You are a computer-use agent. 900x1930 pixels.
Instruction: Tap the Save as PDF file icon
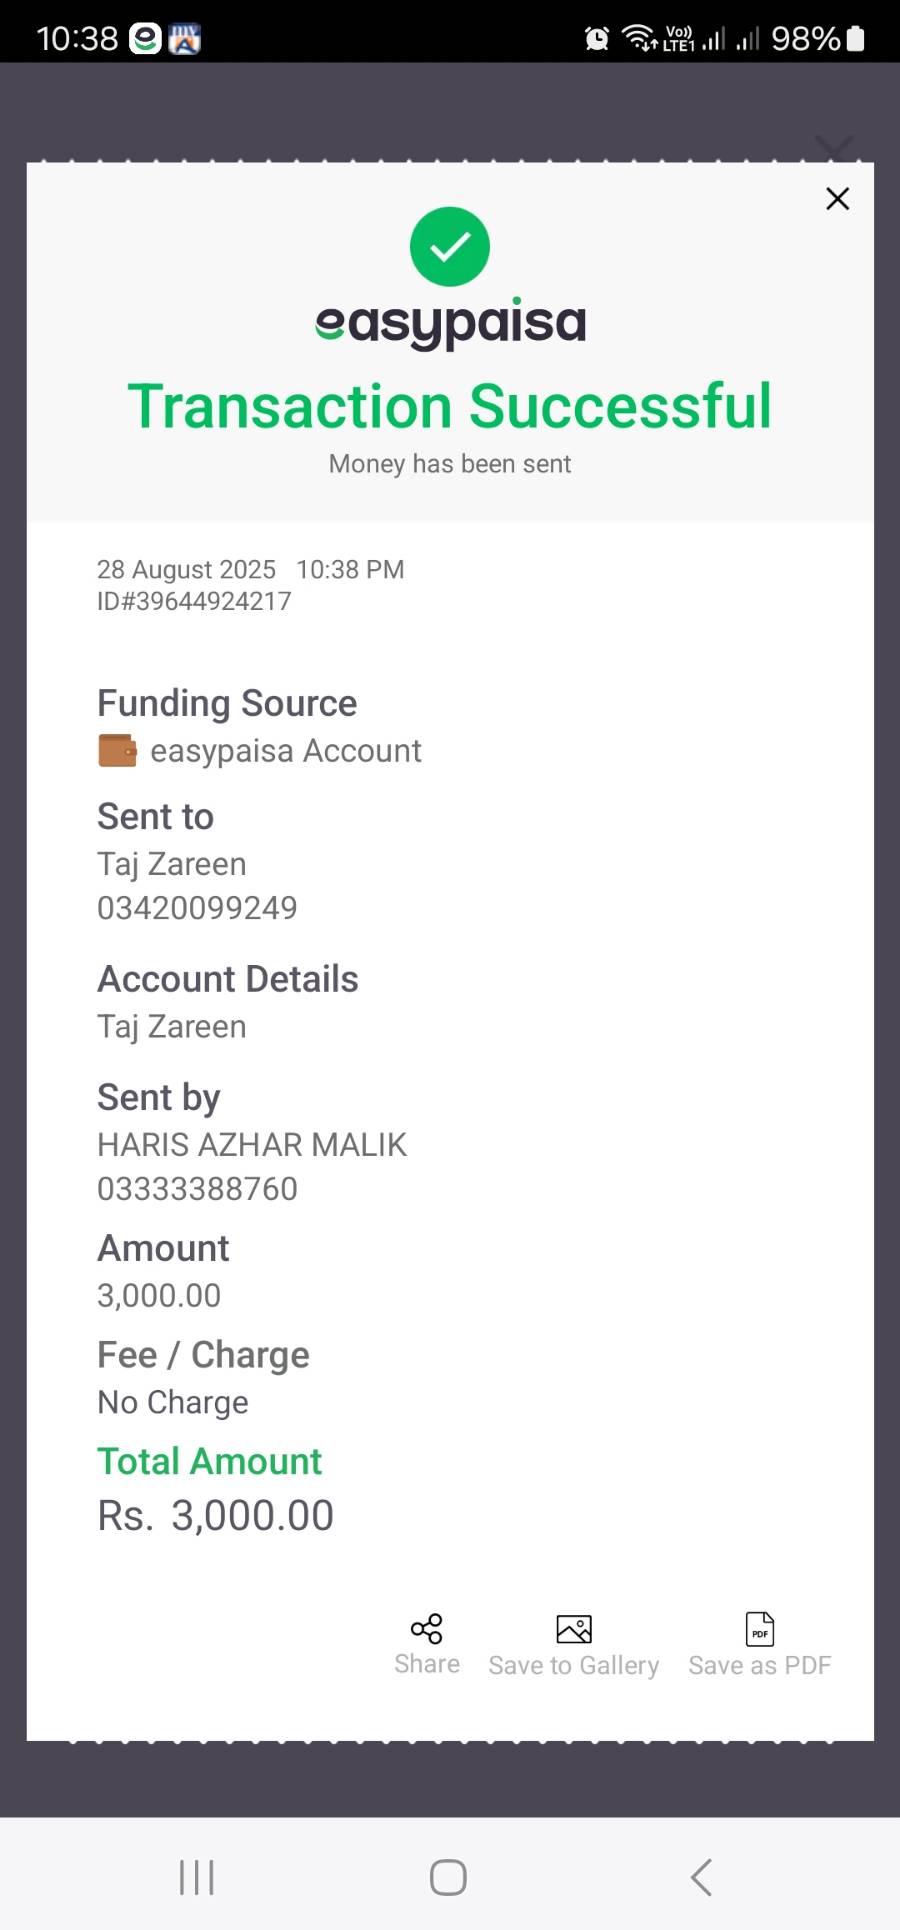coord(760,1629)
